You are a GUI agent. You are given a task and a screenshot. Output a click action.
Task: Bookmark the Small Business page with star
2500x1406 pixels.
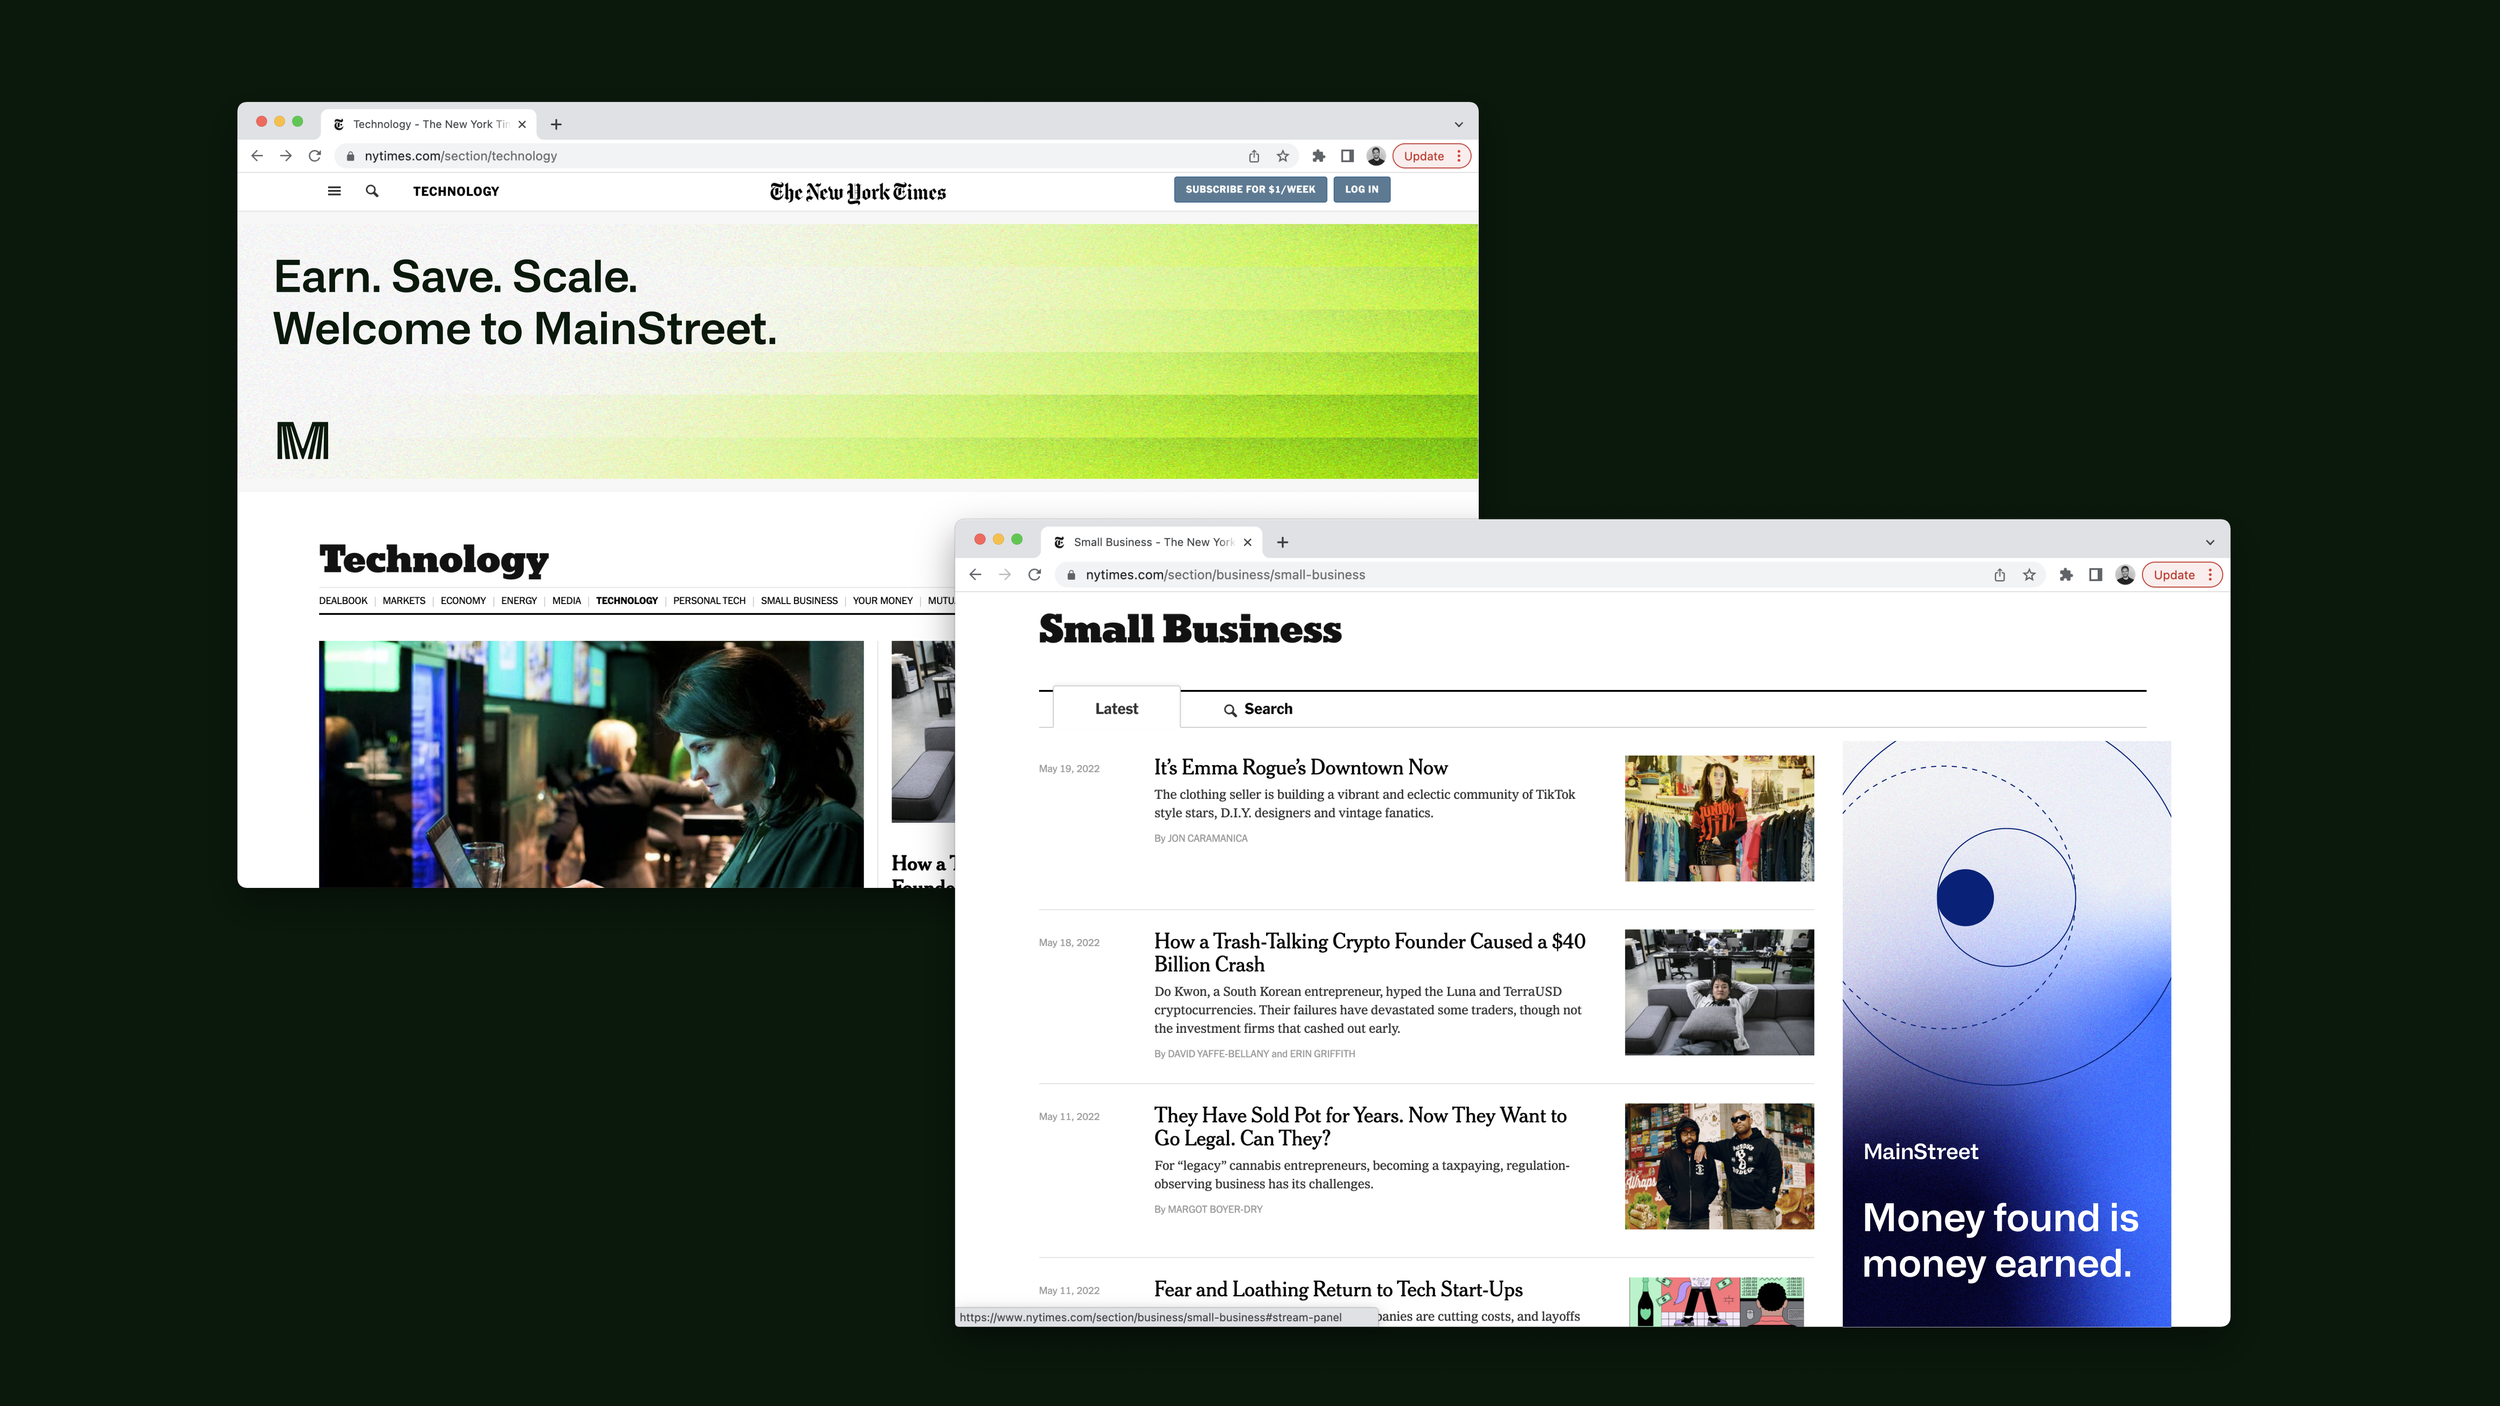tap(2029, 575)
